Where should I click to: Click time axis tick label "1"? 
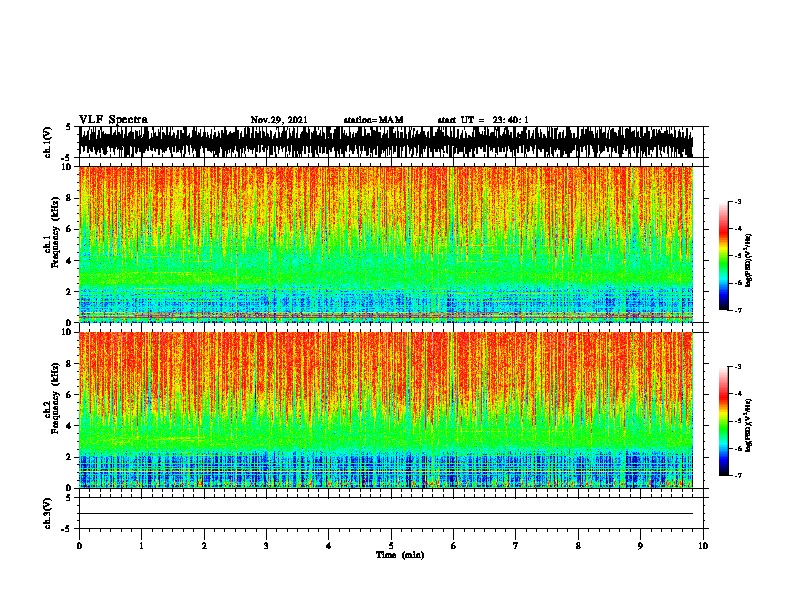point(141,546)
